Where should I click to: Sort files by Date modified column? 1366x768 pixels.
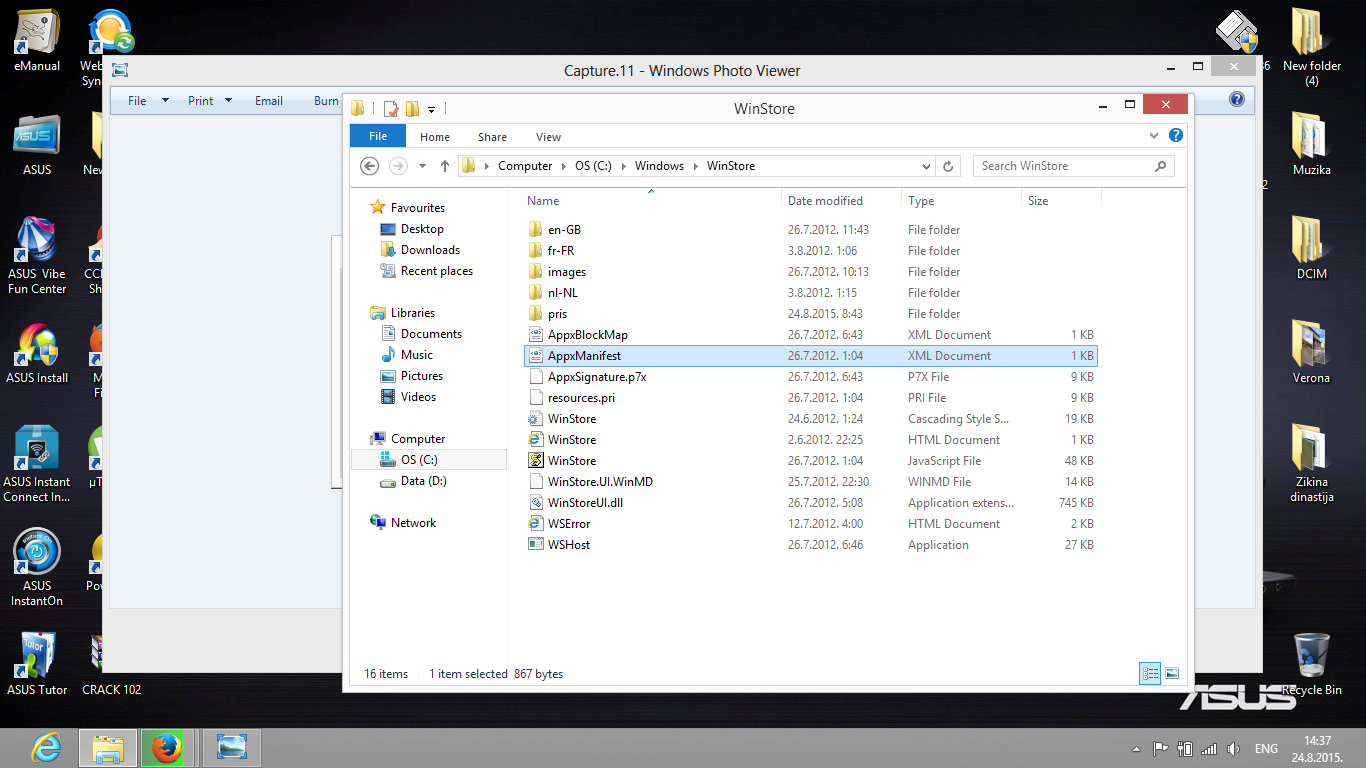(825, 201)
